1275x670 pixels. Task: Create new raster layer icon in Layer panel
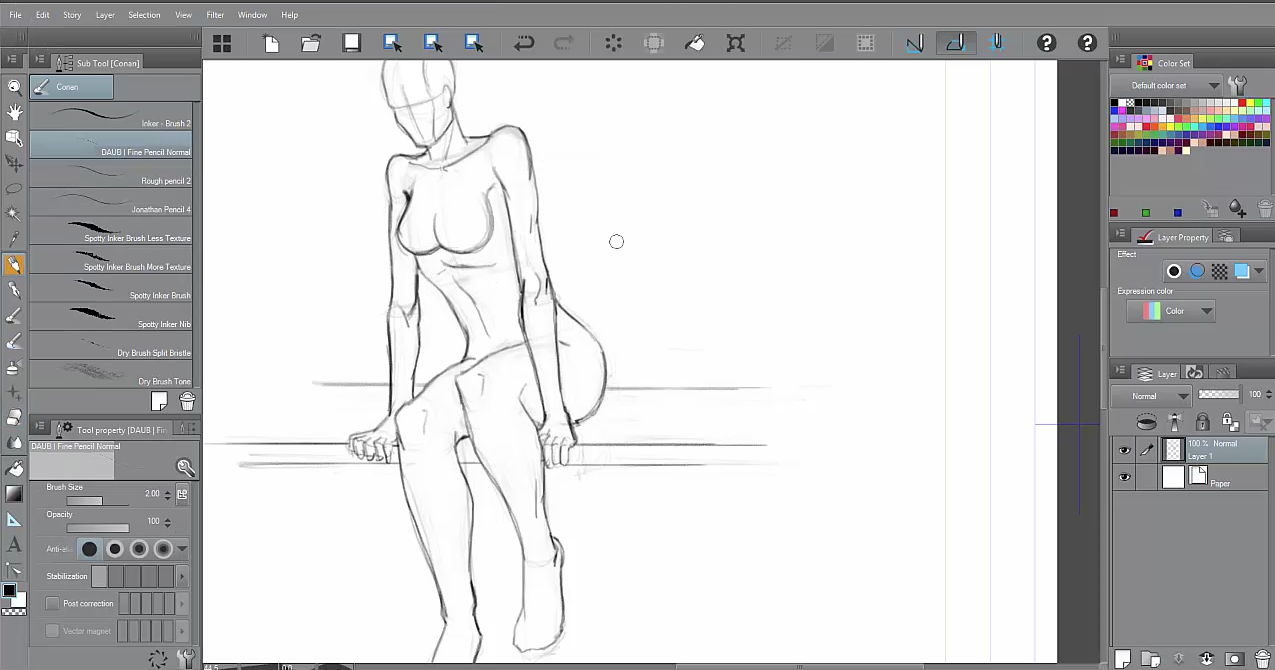1122,659
